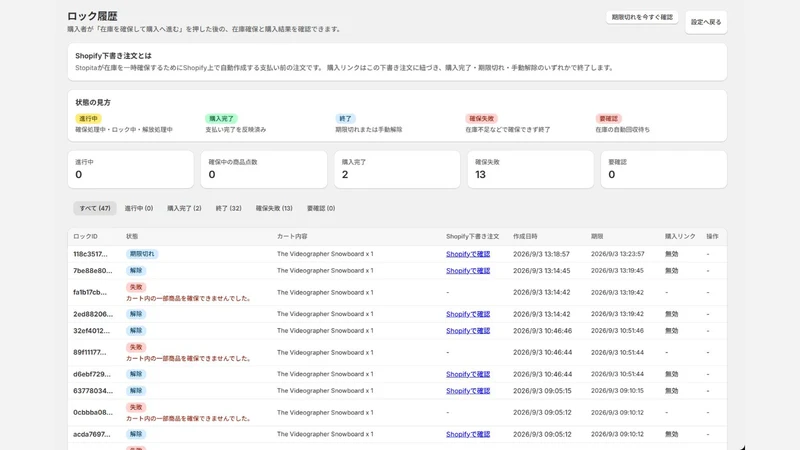
Task: Click the 終了 legend badge
Action: click(x=345, y=118)
